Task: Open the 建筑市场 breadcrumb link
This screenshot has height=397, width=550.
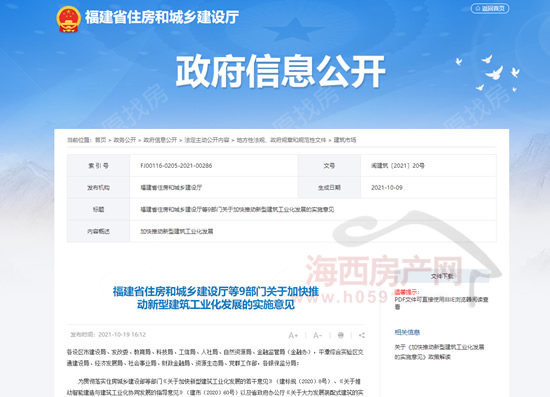Action: point(345,140)
